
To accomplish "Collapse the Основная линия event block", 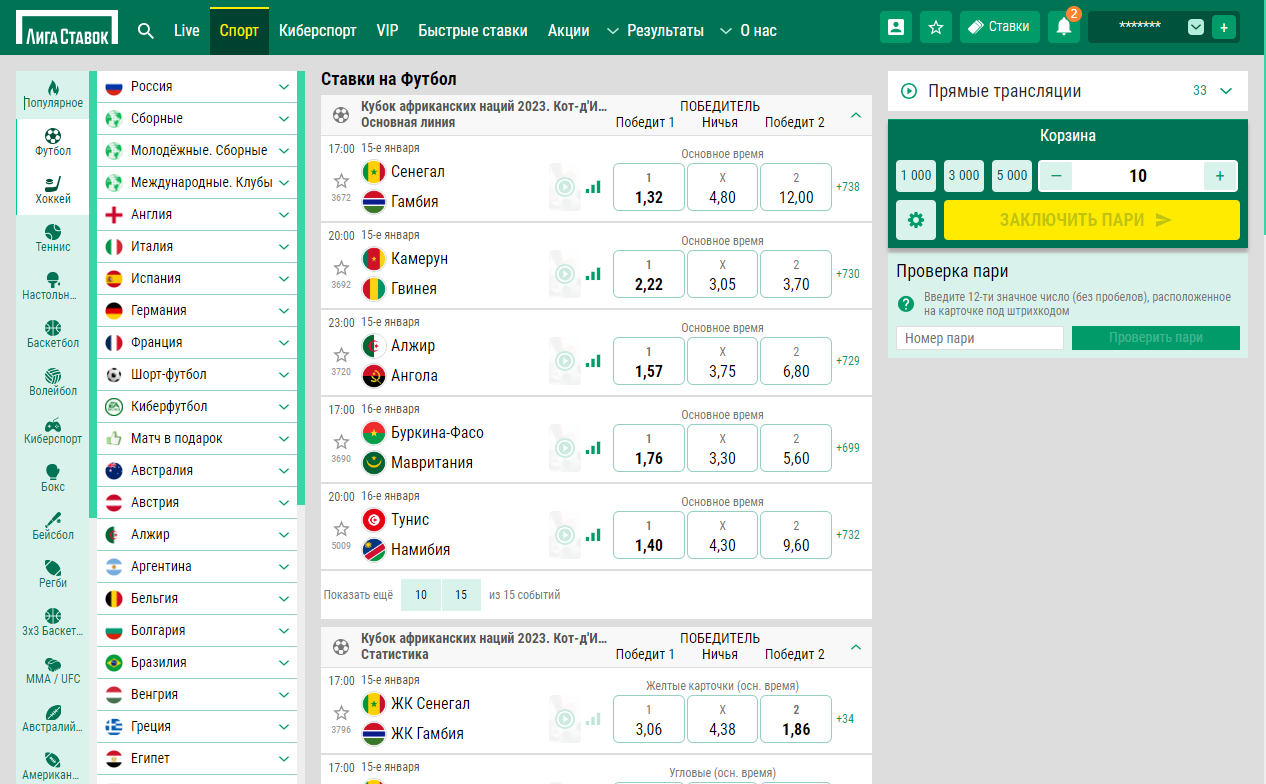I will 855,115.
